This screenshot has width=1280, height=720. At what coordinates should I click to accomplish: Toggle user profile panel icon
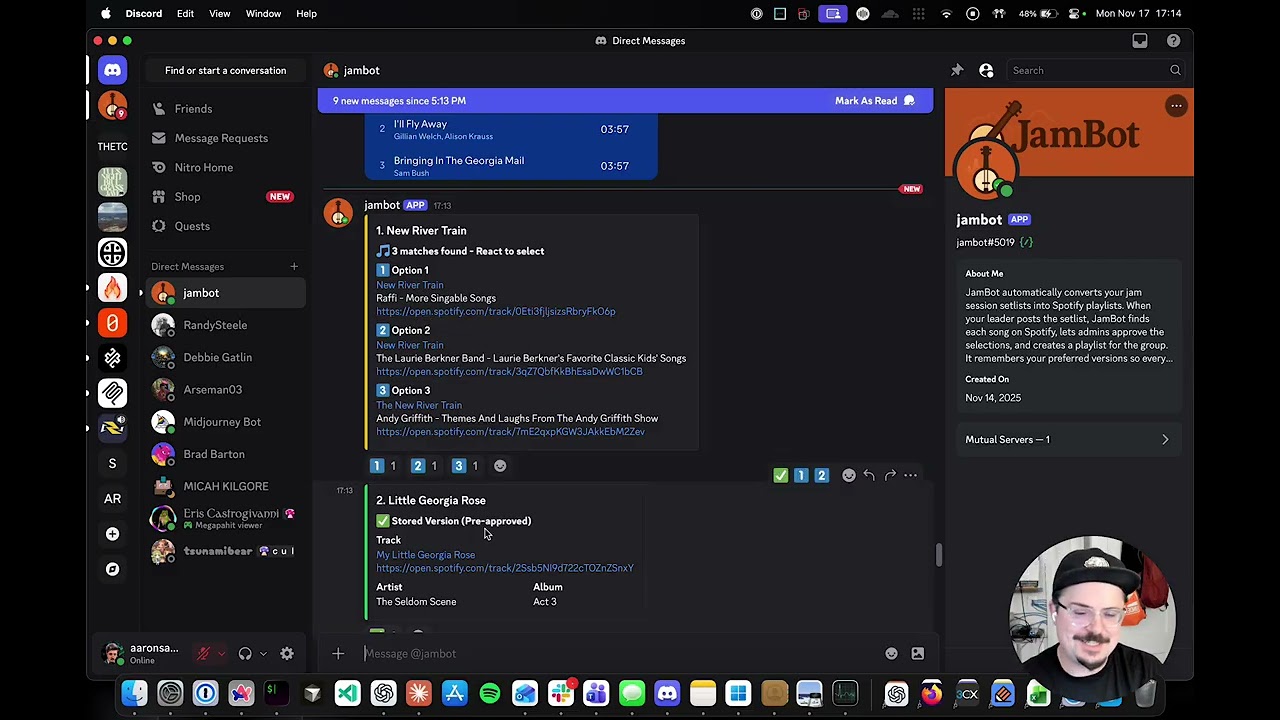pyautogui.click(x=986, y=70)
